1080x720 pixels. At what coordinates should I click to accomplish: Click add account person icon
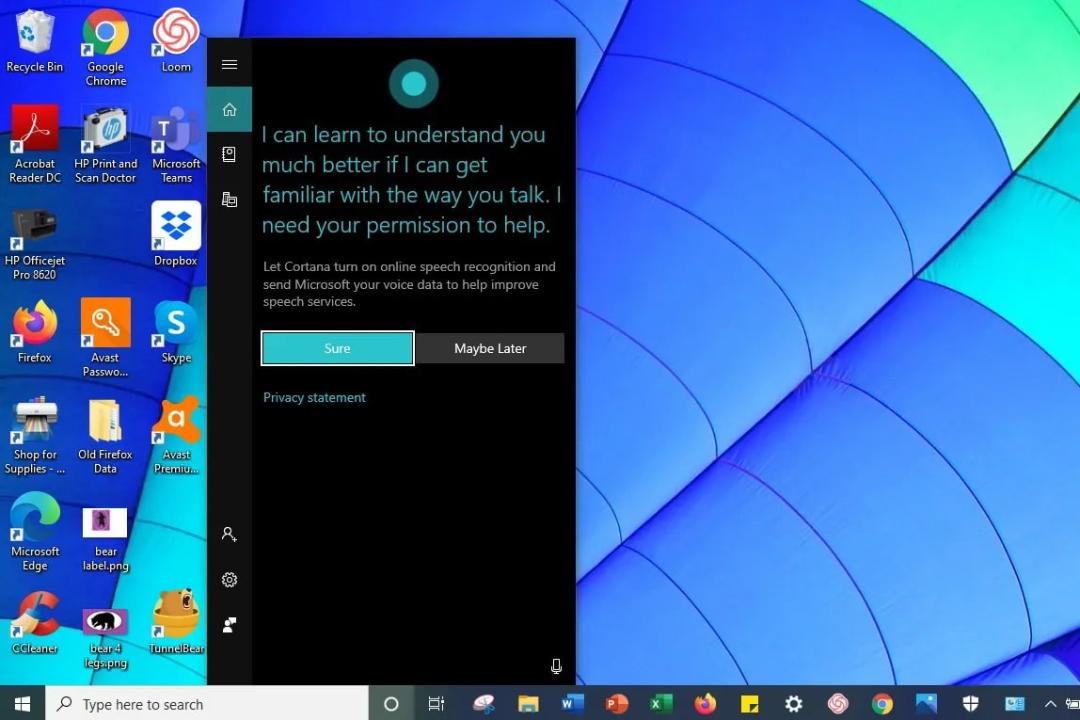coord(229,534)
